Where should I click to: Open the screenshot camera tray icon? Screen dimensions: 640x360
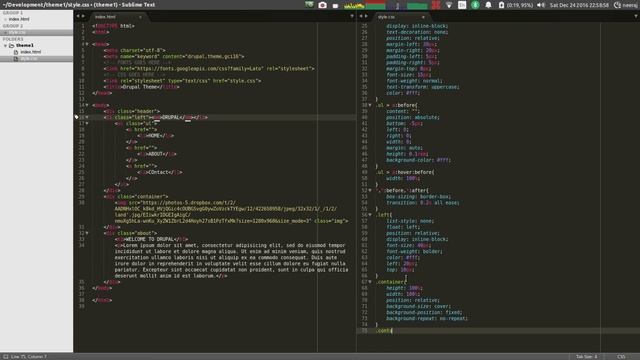pyautogui.click(x=322, y=5)
